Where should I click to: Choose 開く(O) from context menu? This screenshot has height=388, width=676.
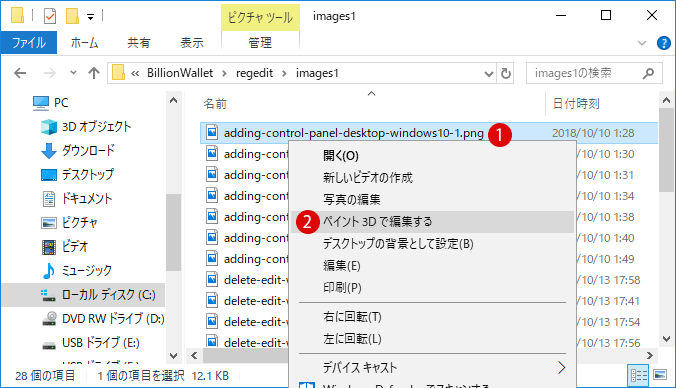[432, 156]
